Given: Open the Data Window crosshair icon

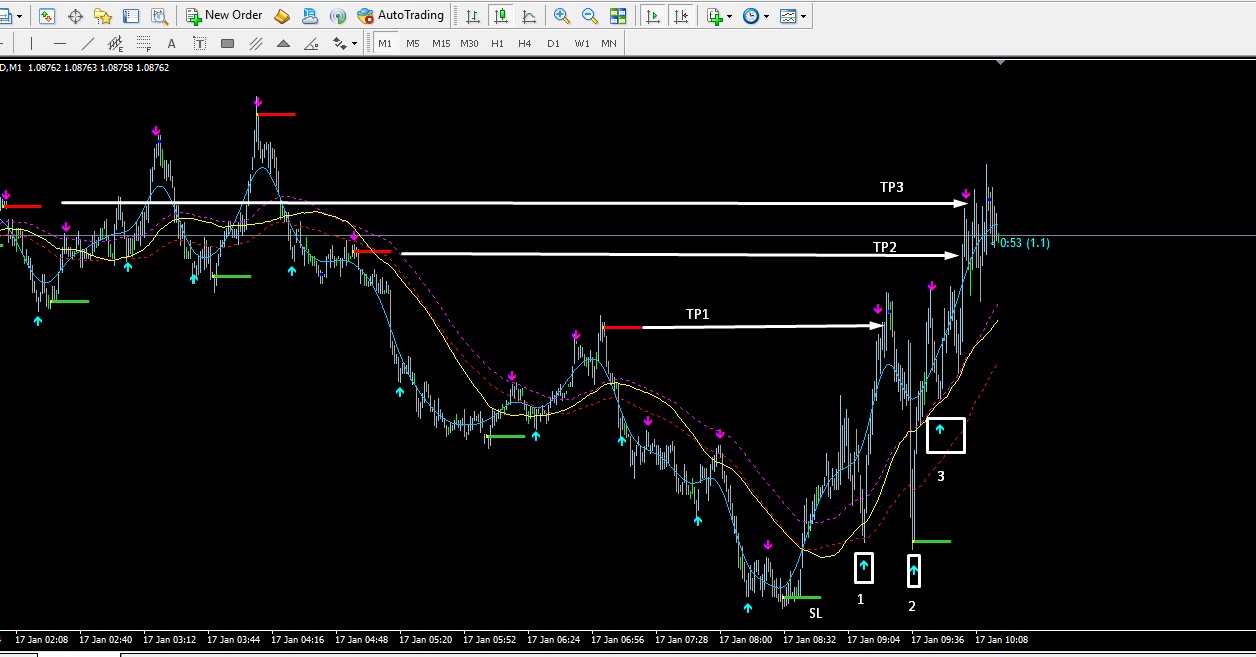Looking at the screenshot, I should pyautogui.click(x=74, y=16).
